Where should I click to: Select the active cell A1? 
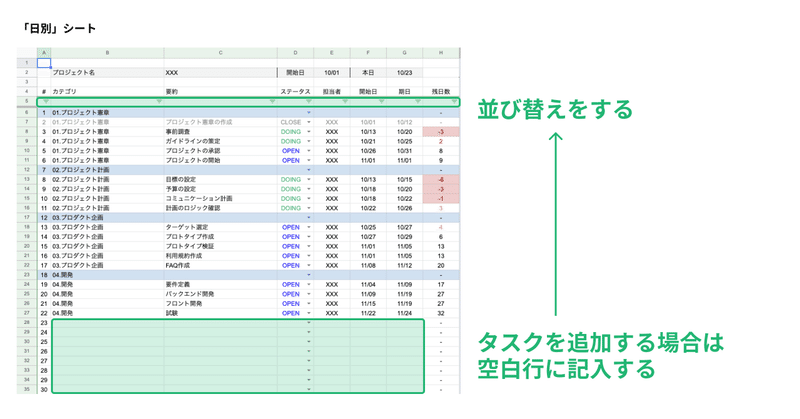point(44,63)
